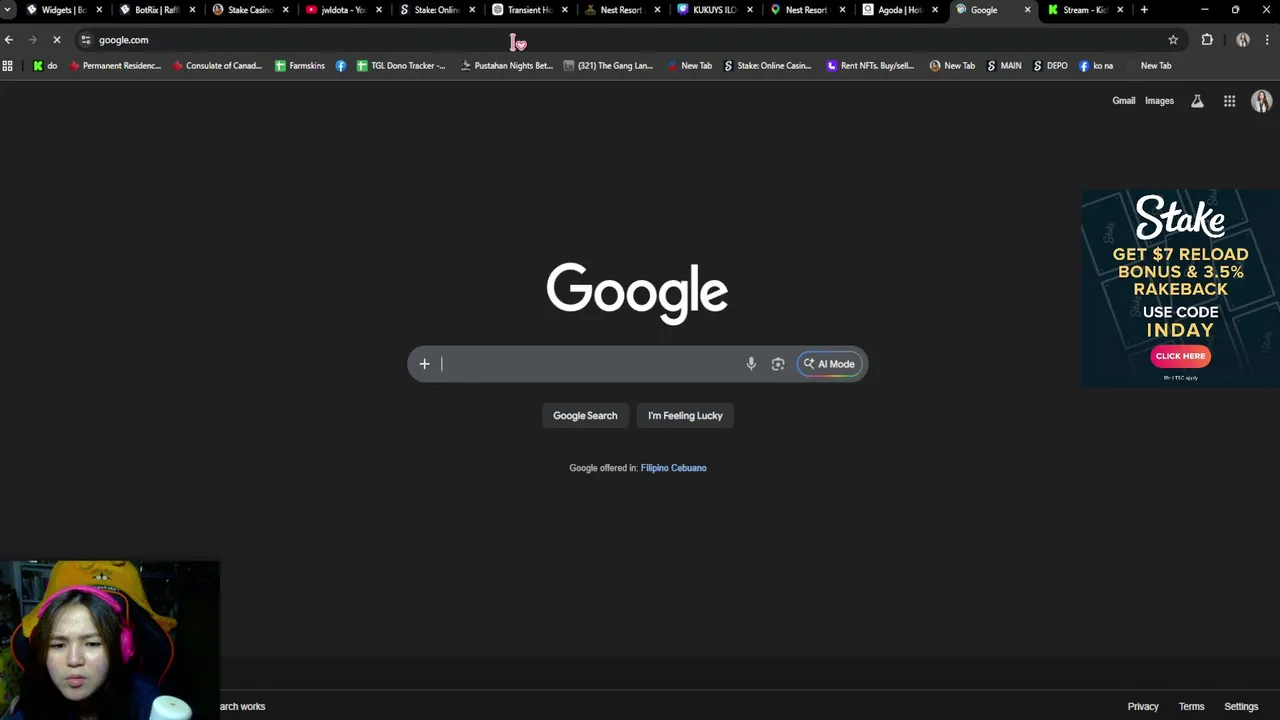Image resolution: width=1280 pixels, height=720 pixels.
Task: Start voice search with microphone
Action: pos(751,364)
